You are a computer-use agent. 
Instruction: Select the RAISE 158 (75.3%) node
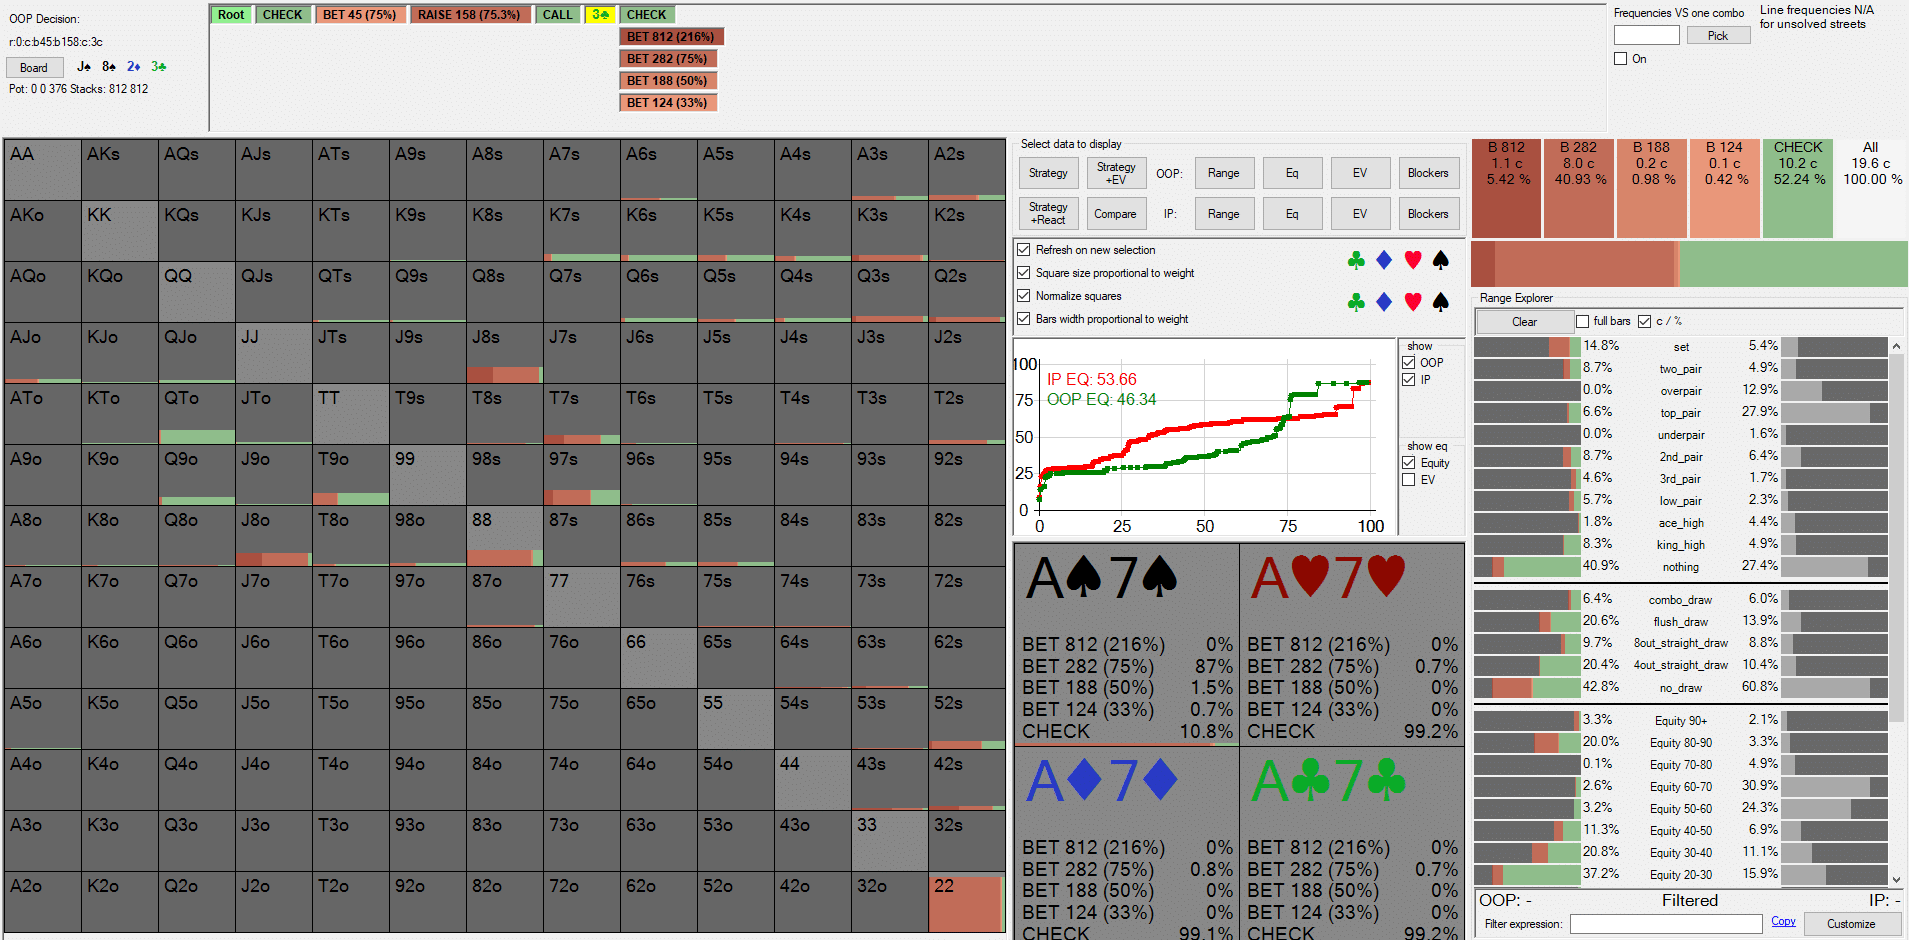[469, 15]
